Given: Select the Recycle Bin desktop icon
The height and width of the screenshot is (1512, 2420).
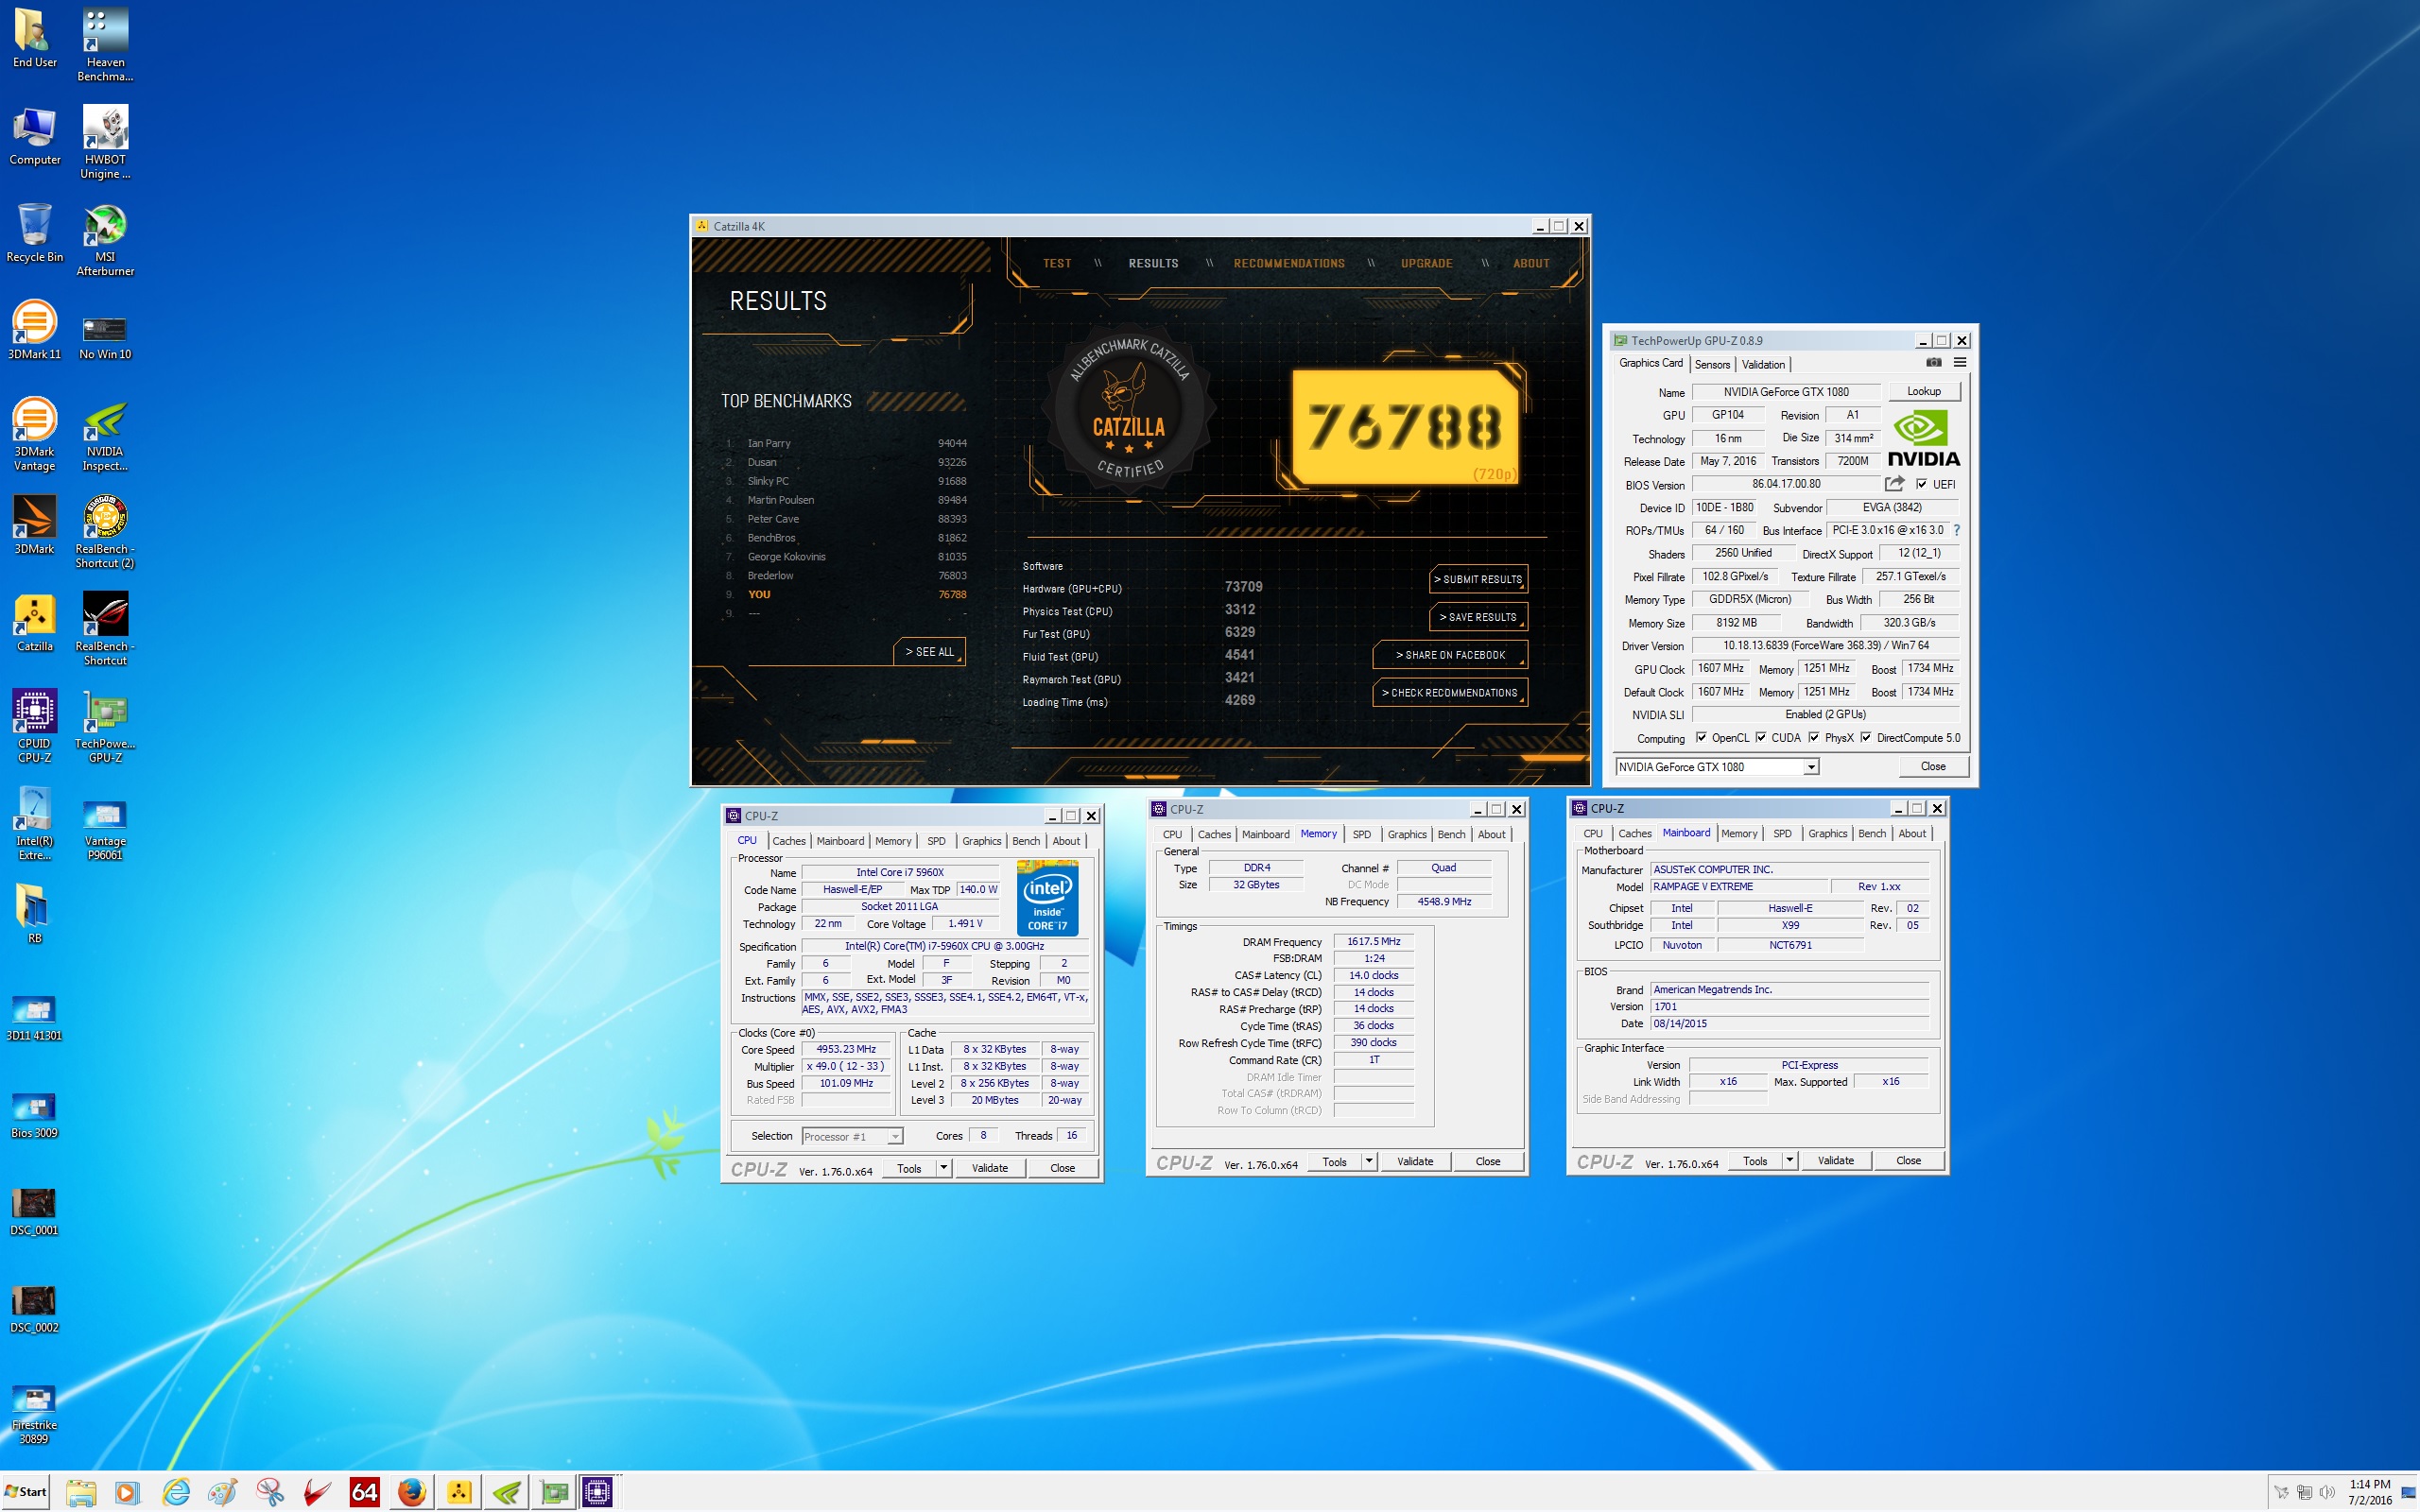Looking at the screenshot, I should click(34, 233).
